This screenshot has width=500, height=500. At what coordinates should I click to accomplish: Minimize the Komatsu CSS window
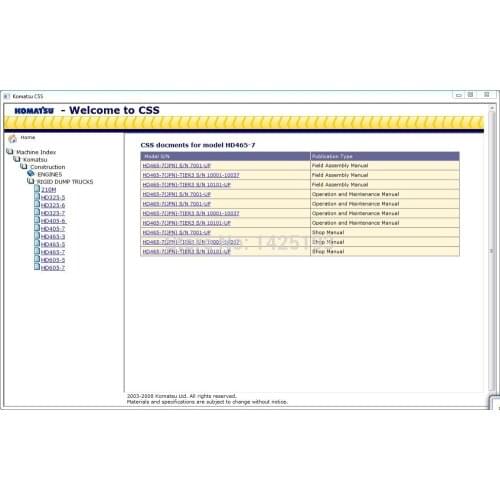pos(459,95)
